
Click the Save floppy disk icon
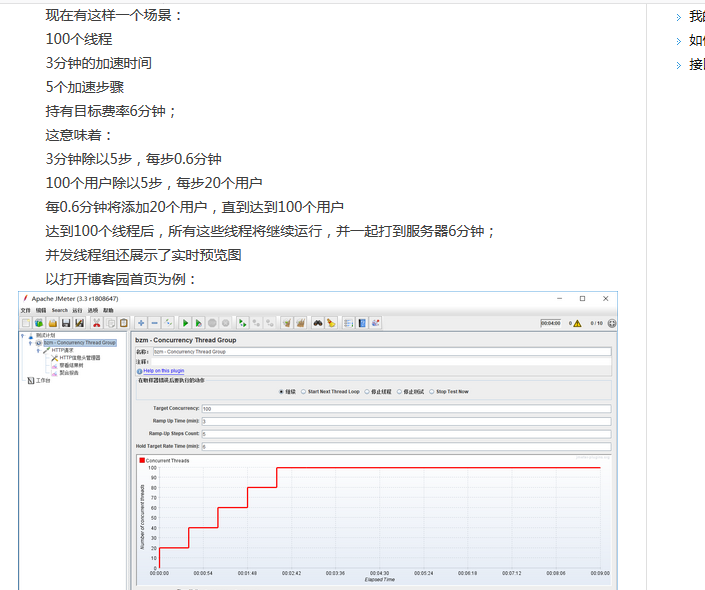click(66, 323)
